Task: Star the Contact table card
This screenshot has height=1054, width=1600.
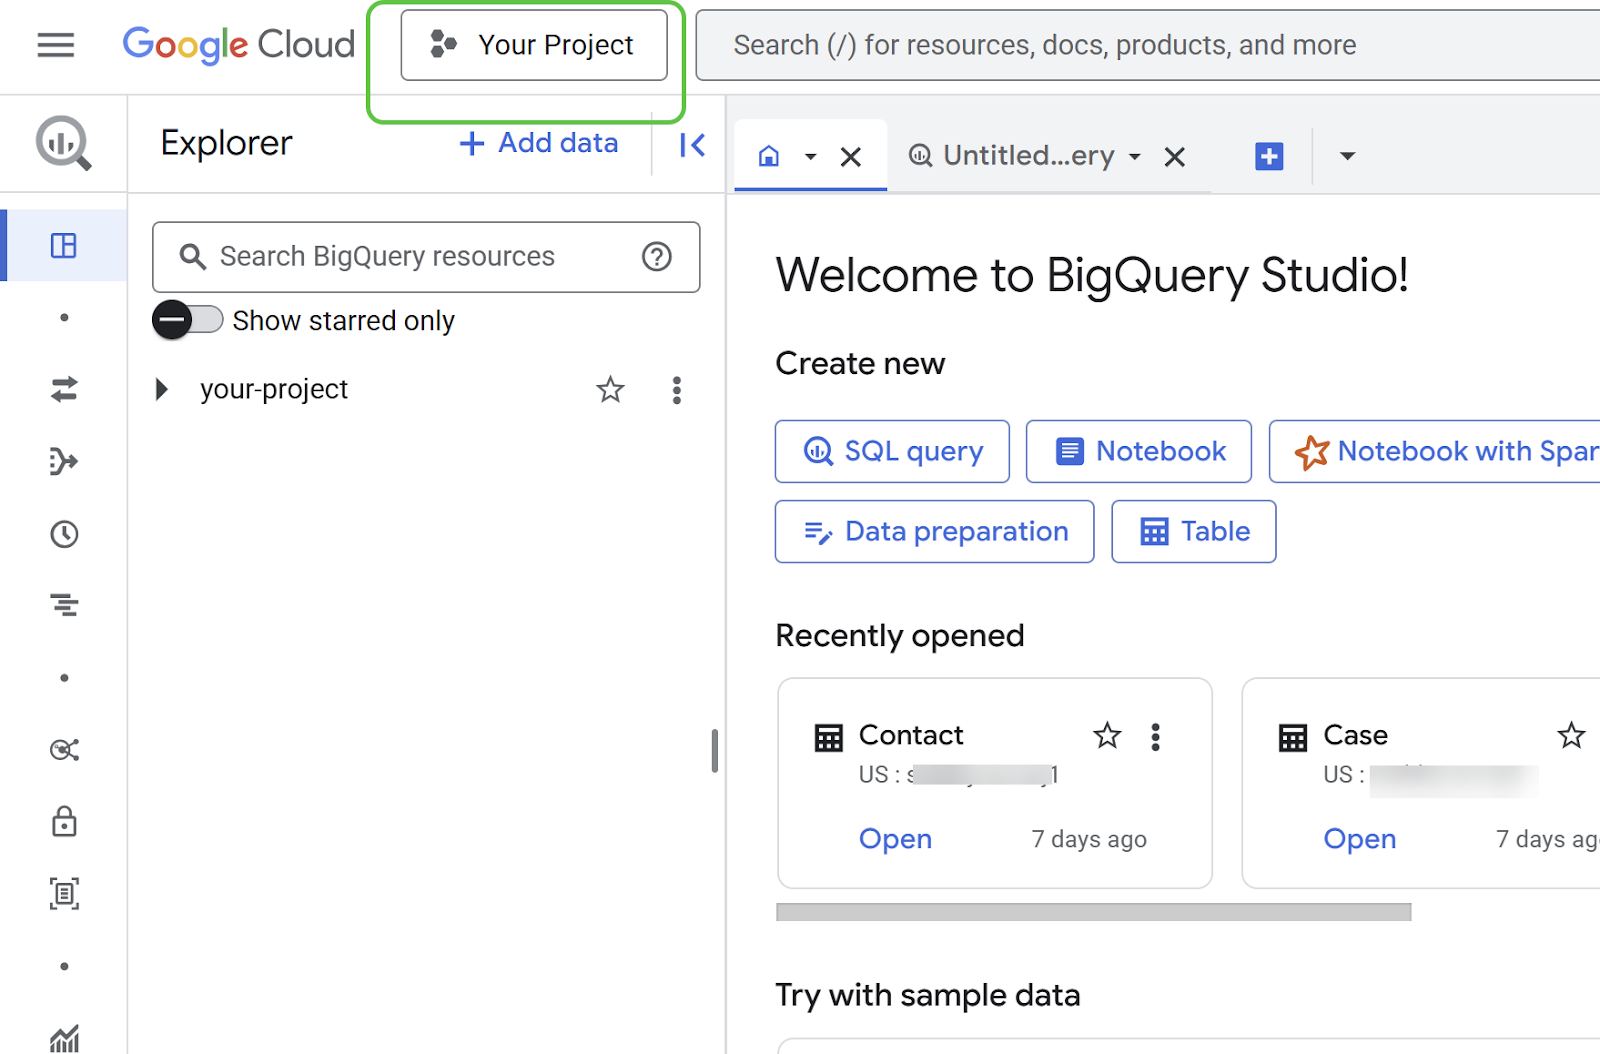Action: pos(1107,736)
